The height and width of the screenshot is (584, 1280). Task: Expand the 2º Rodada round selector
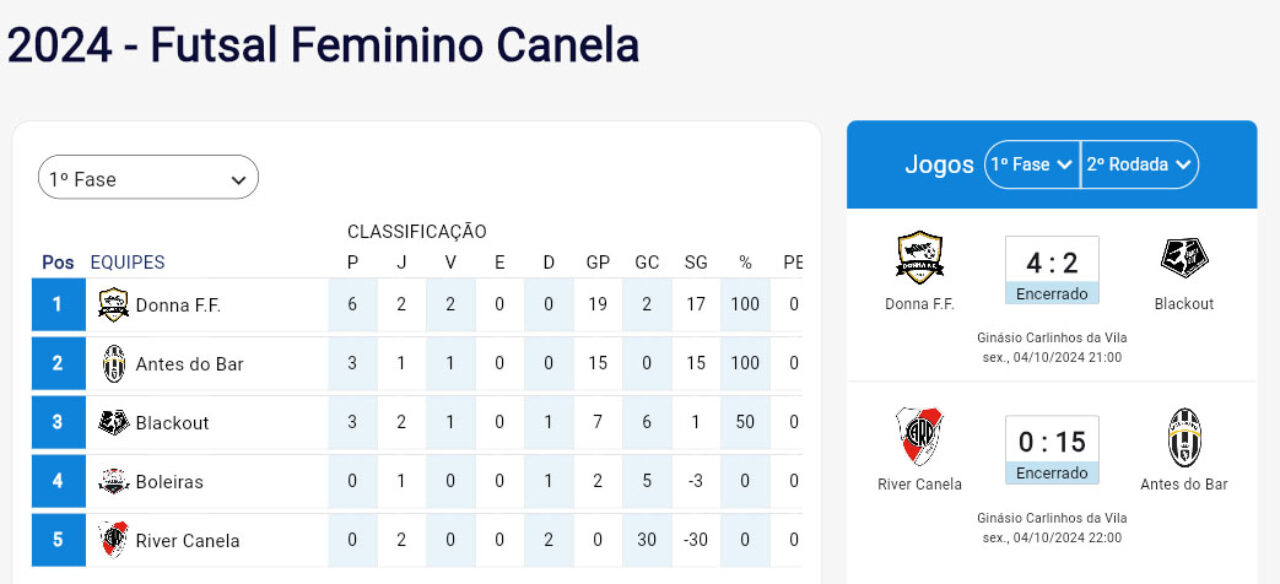click(1140, 164)
